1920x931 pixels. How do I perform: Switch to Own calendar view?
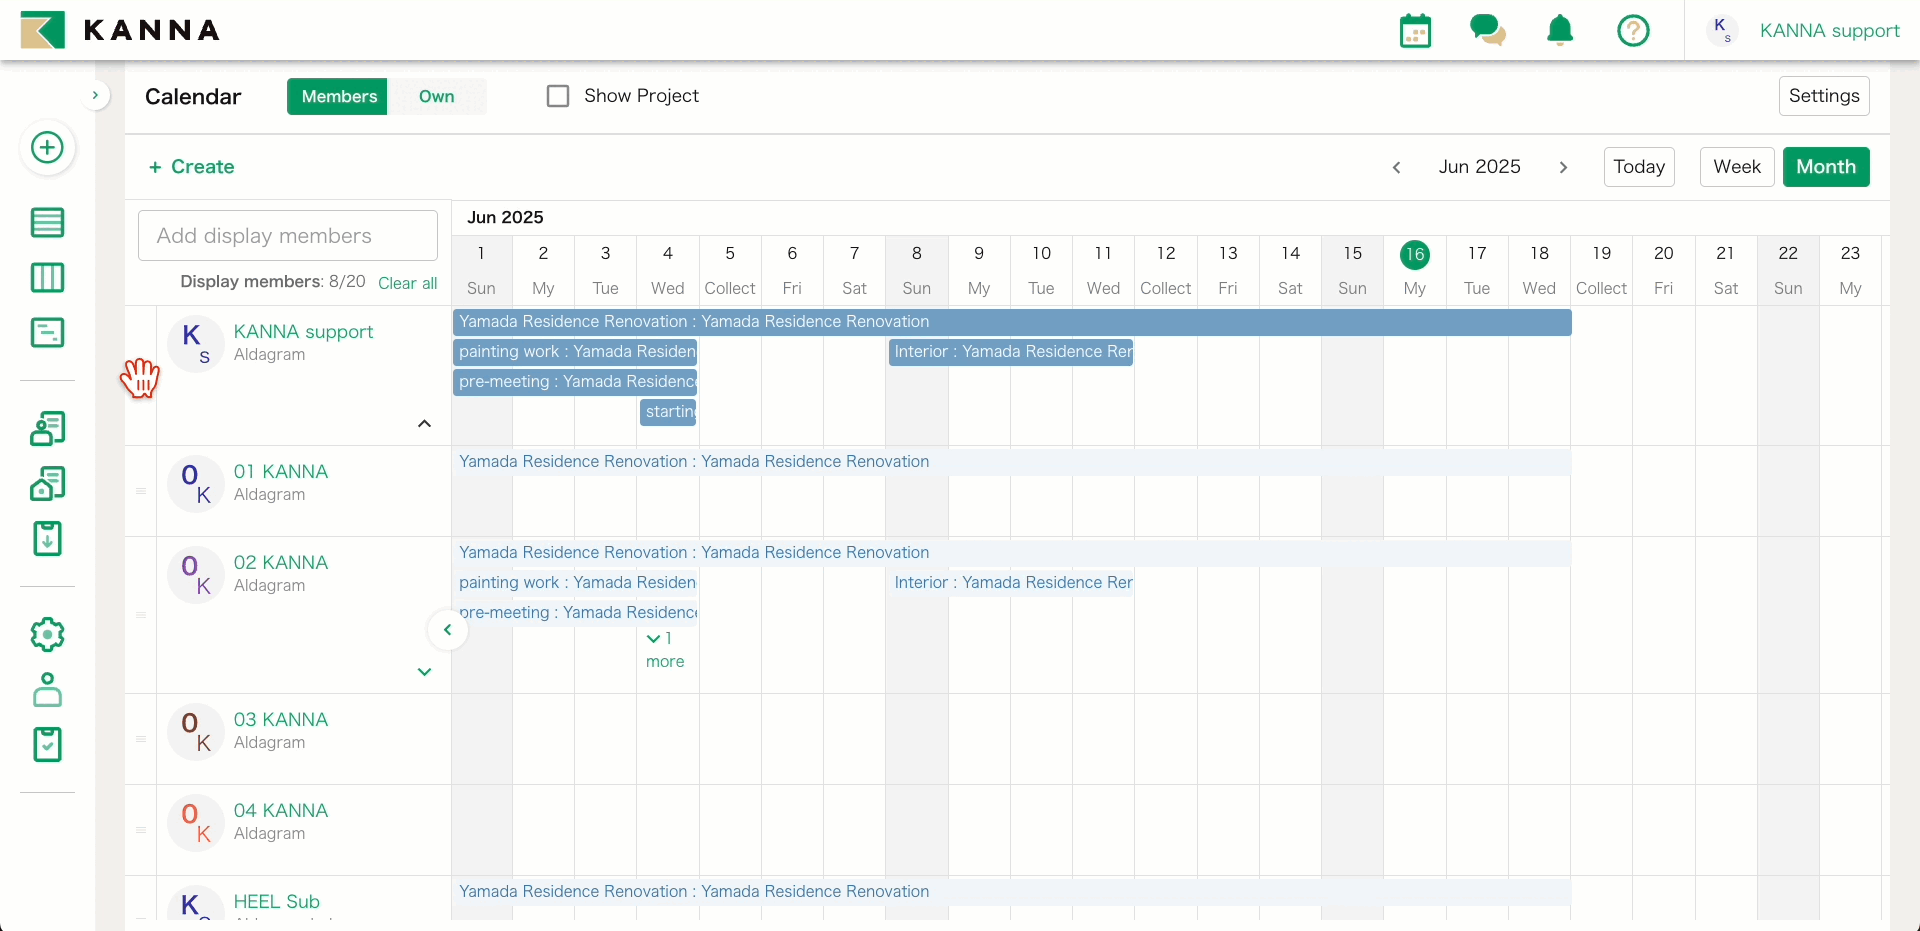click(436, 96)
